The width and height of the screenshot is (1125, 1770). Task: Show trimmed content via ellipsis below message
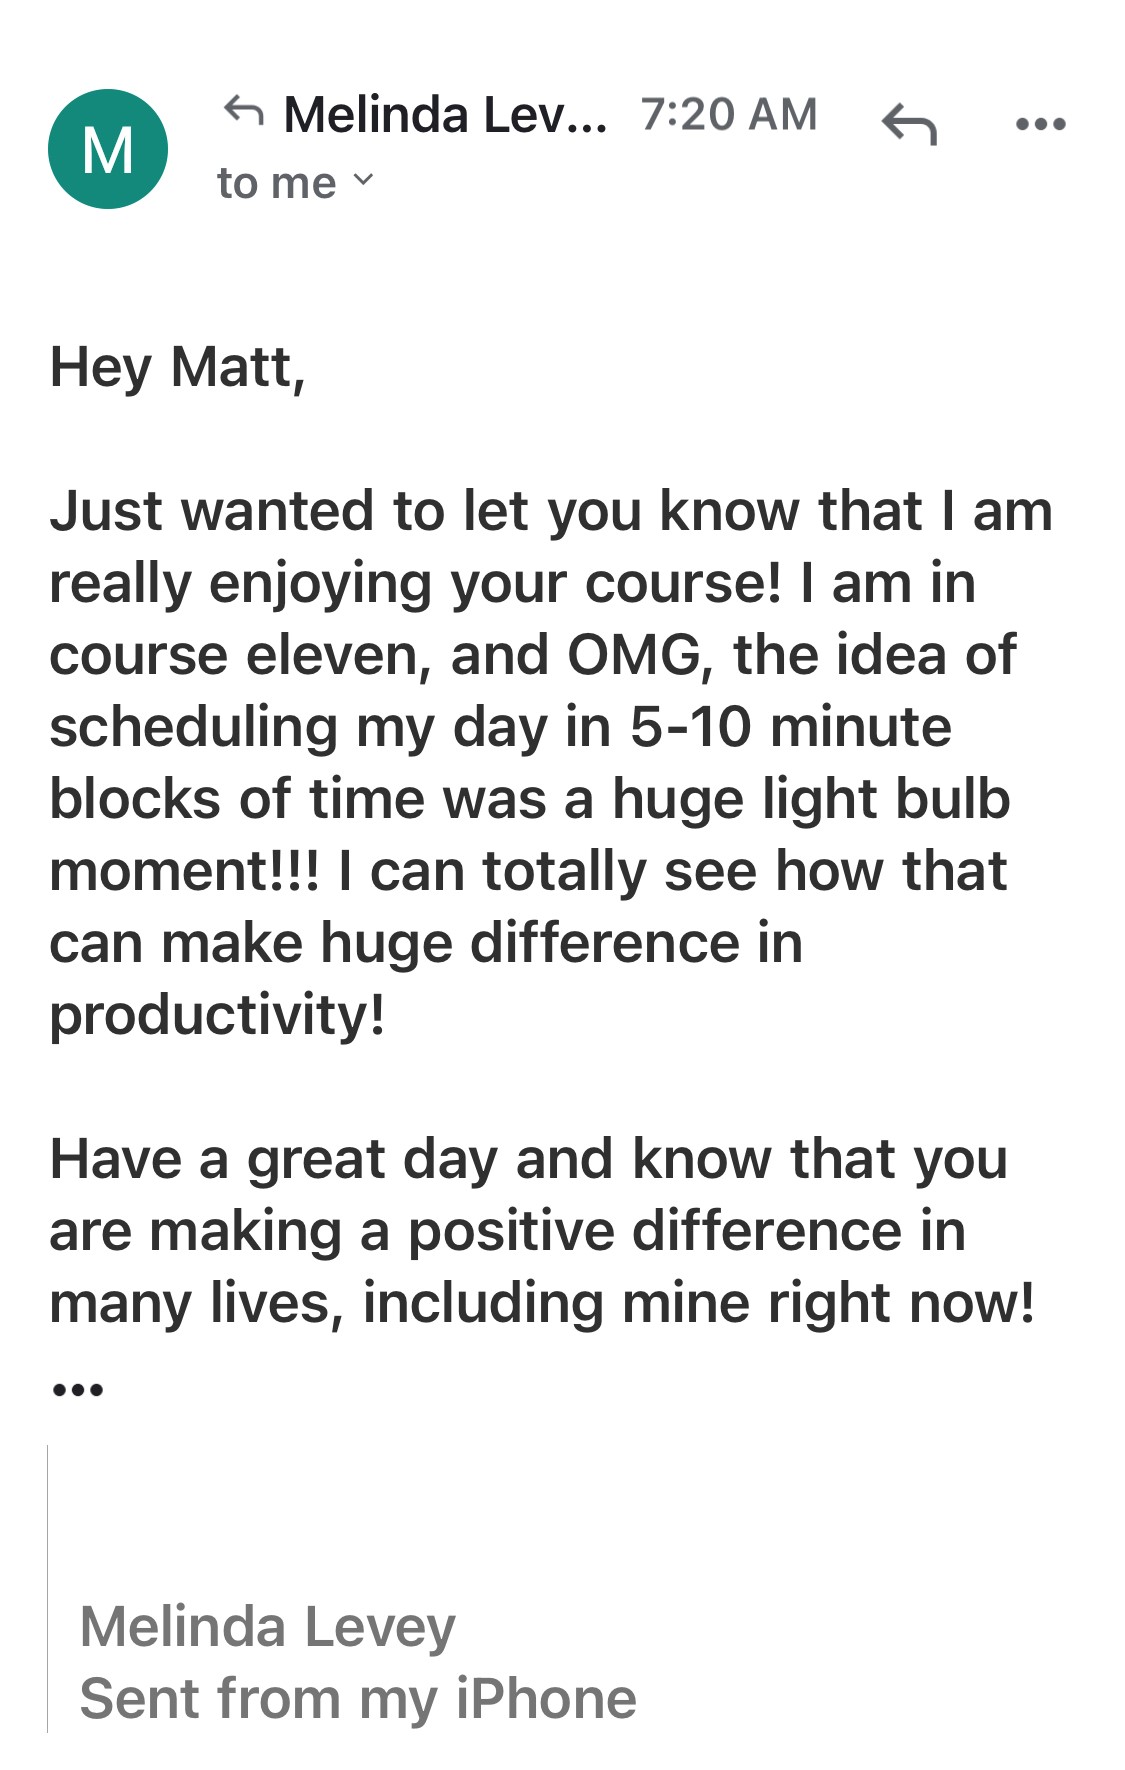(77, 1389)
